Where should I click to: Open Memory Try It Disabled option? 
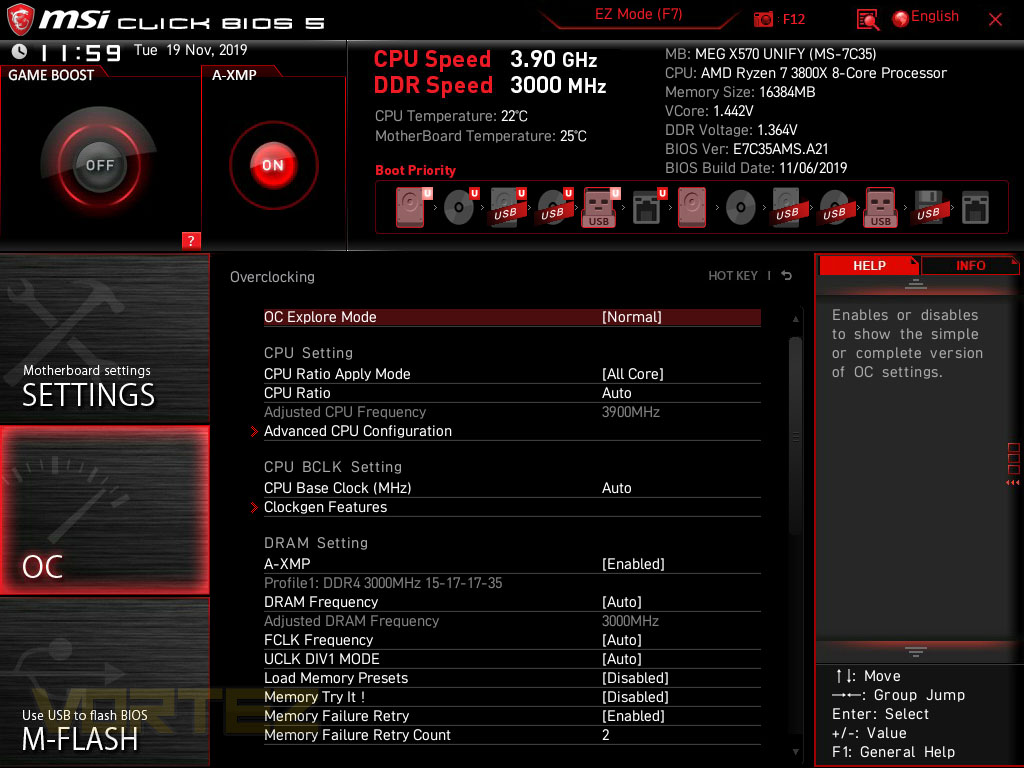pos(512,697)
